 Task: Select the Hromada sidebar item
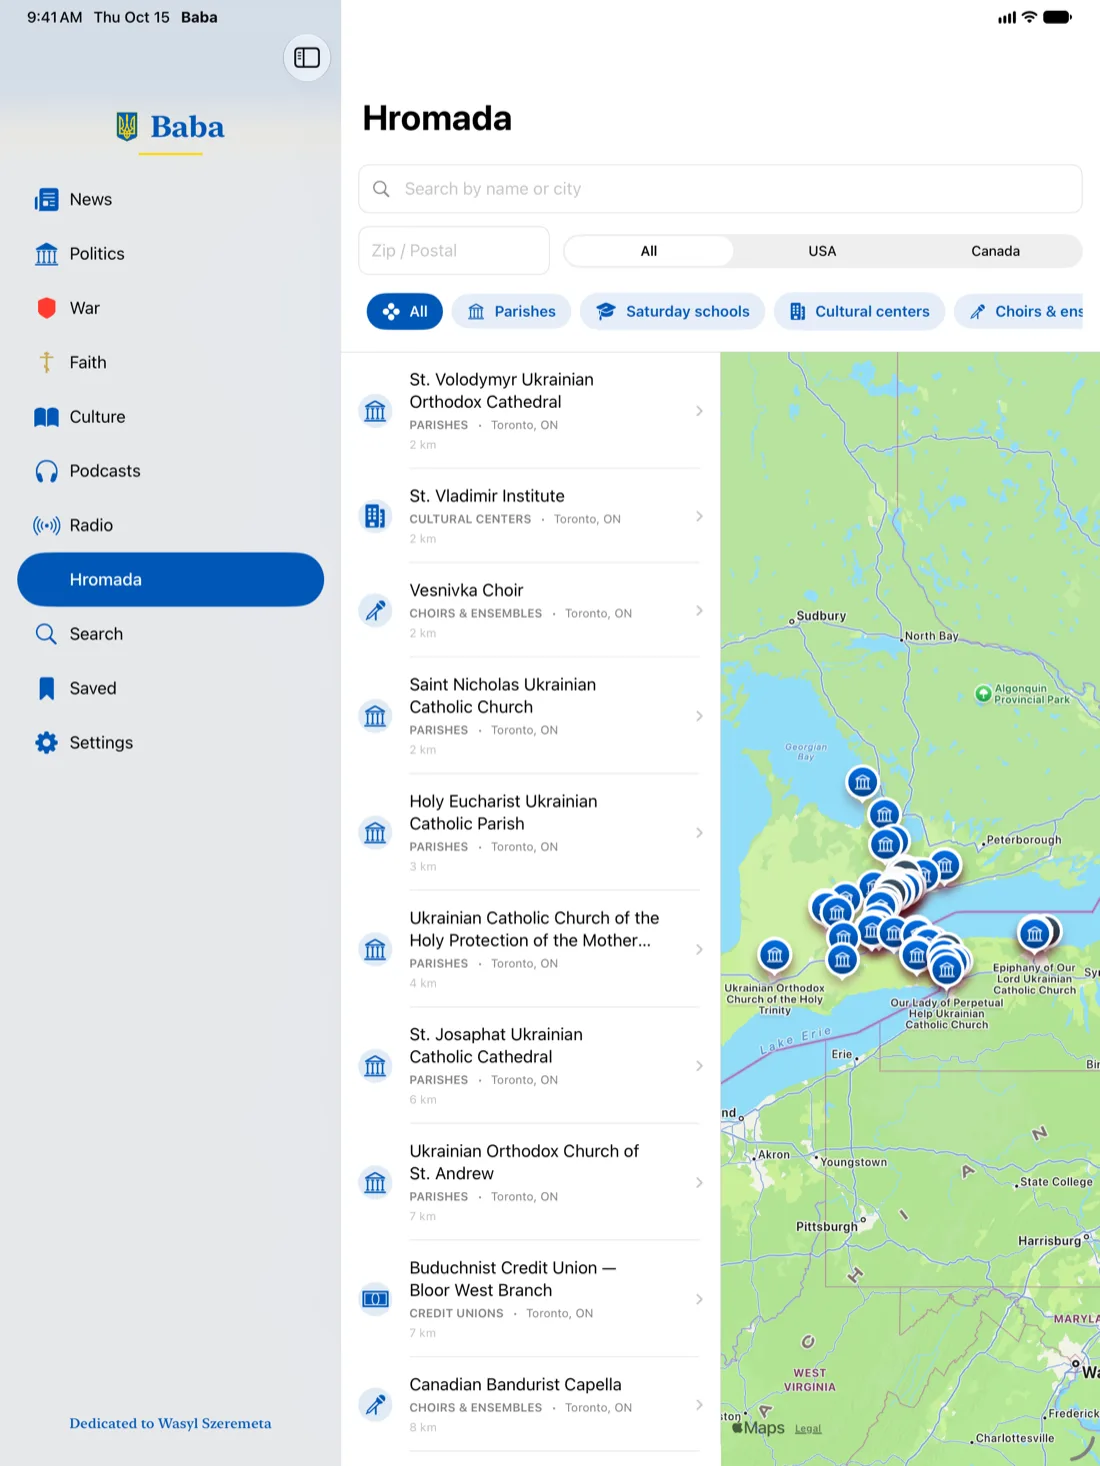point(171,580)
